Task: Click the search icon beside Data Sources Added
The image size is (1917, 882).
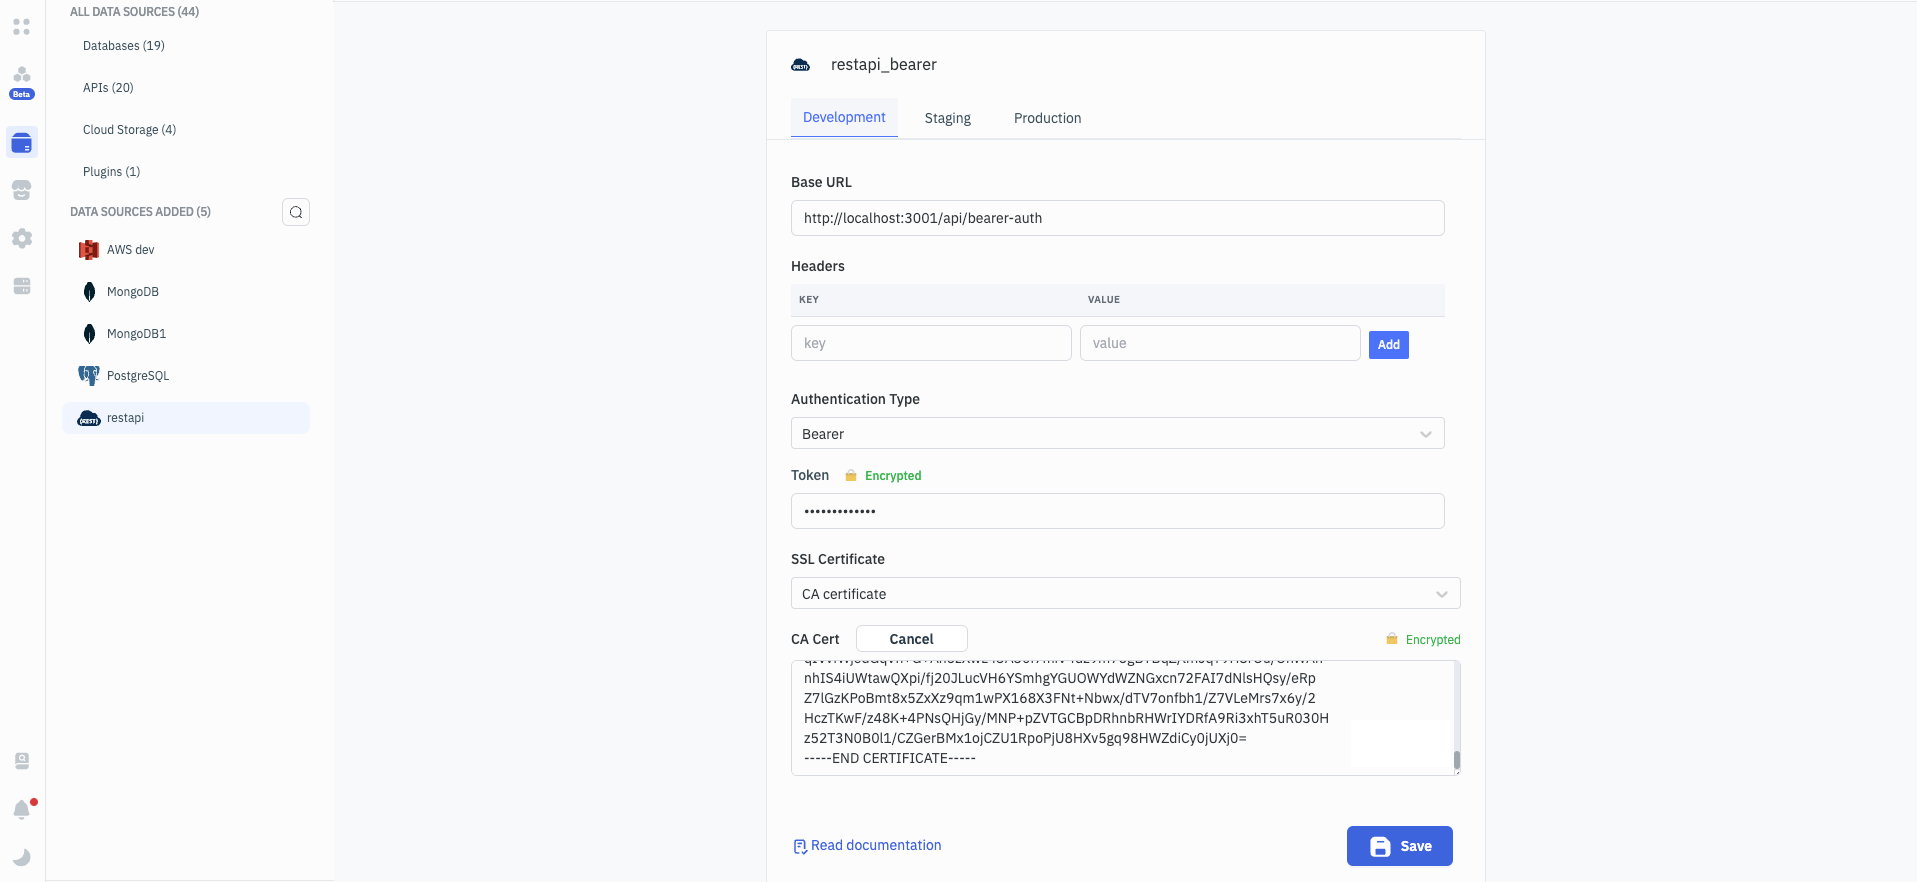Action: pos(296,212)
